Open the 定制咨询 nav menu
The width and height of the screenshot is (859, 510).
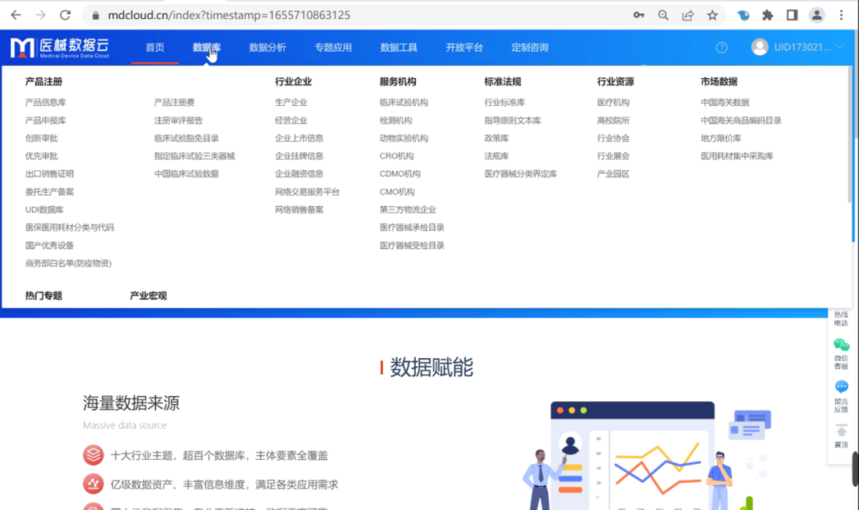coord(530,48)
